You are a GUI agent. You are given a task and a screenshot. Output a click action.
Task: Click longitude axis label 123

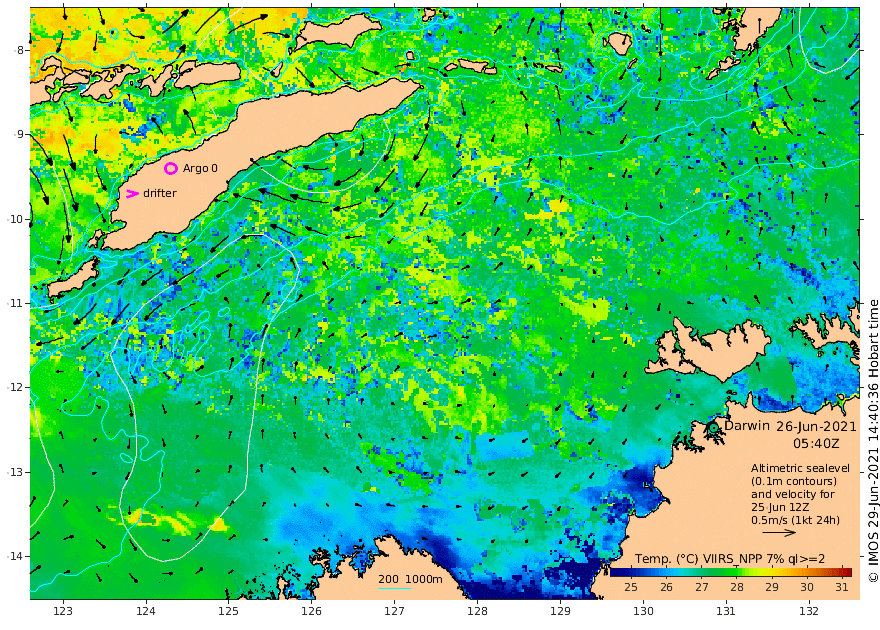tap(63, 611)
